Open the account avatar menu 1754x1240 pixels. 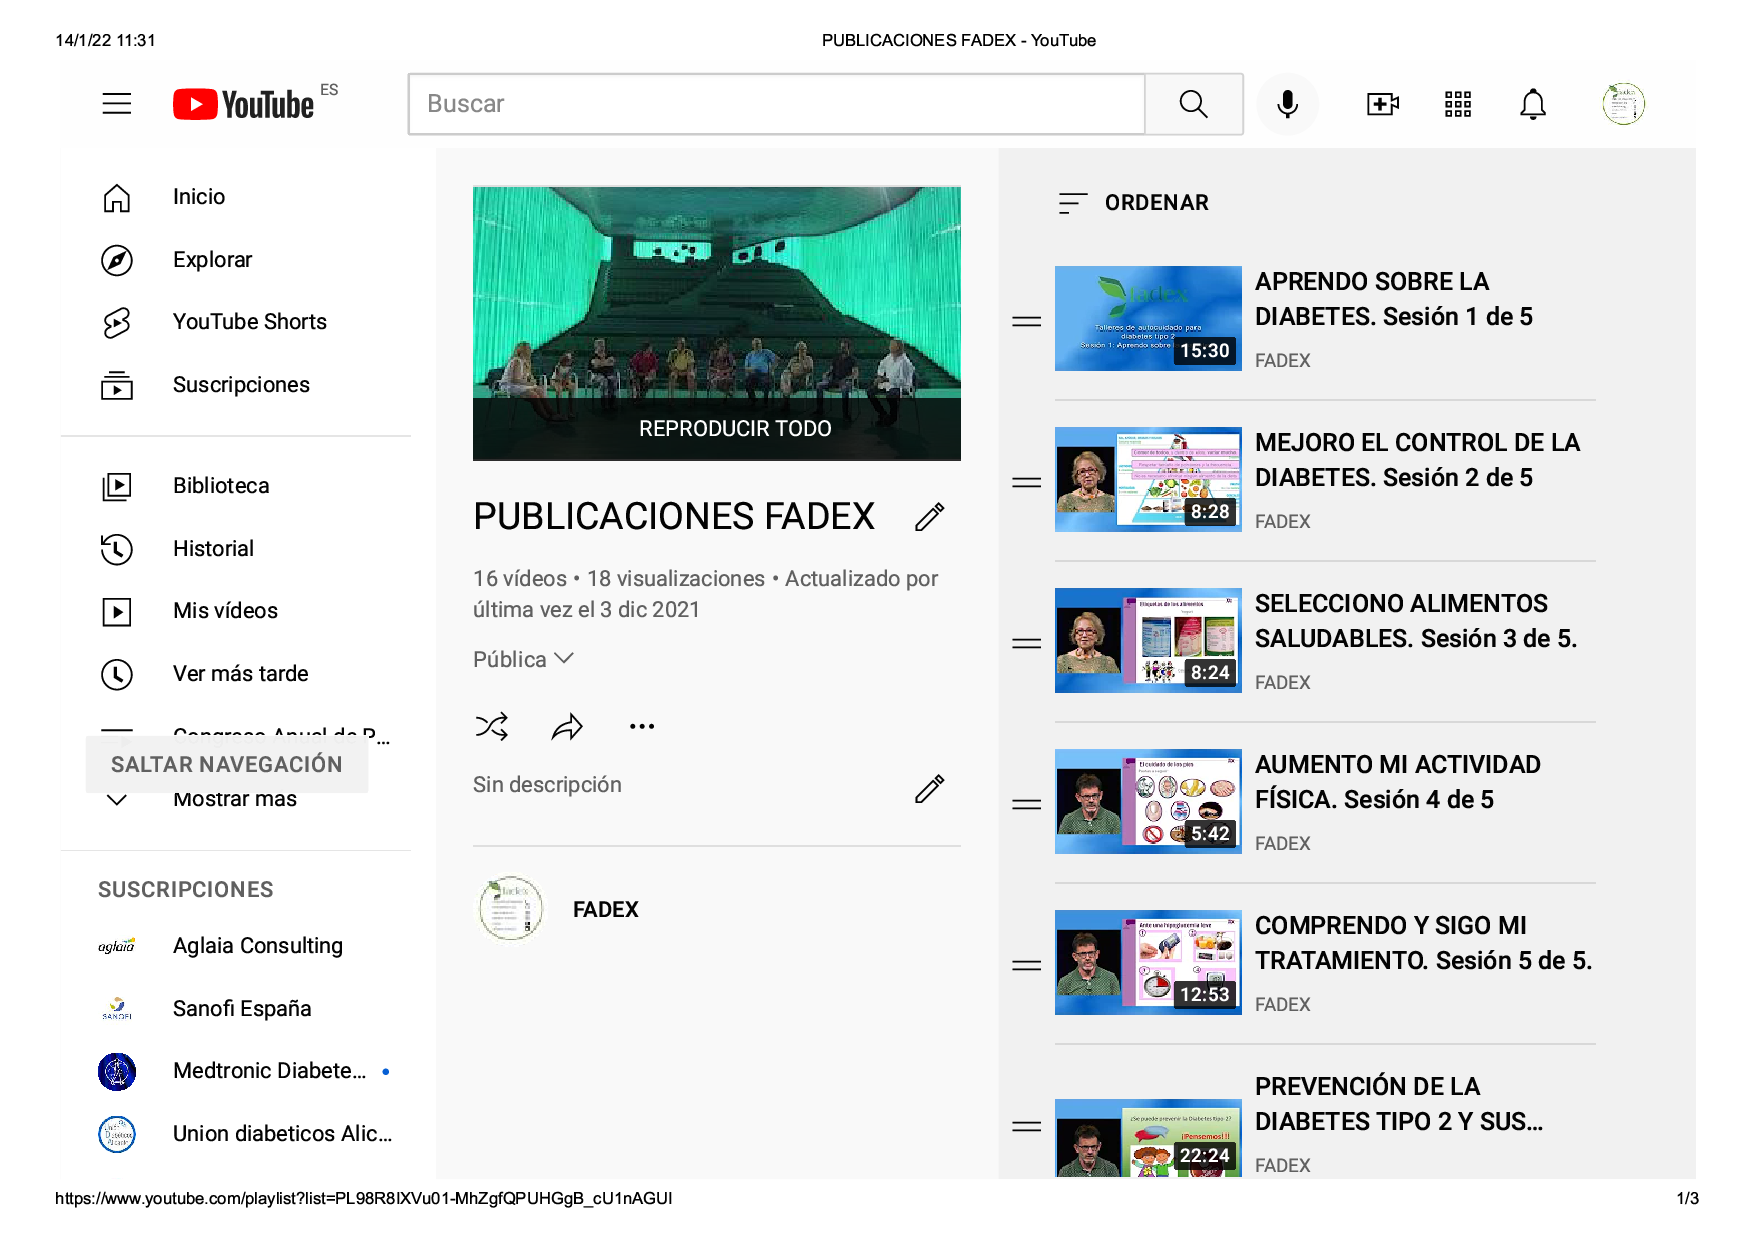(x=1624, y=104)
